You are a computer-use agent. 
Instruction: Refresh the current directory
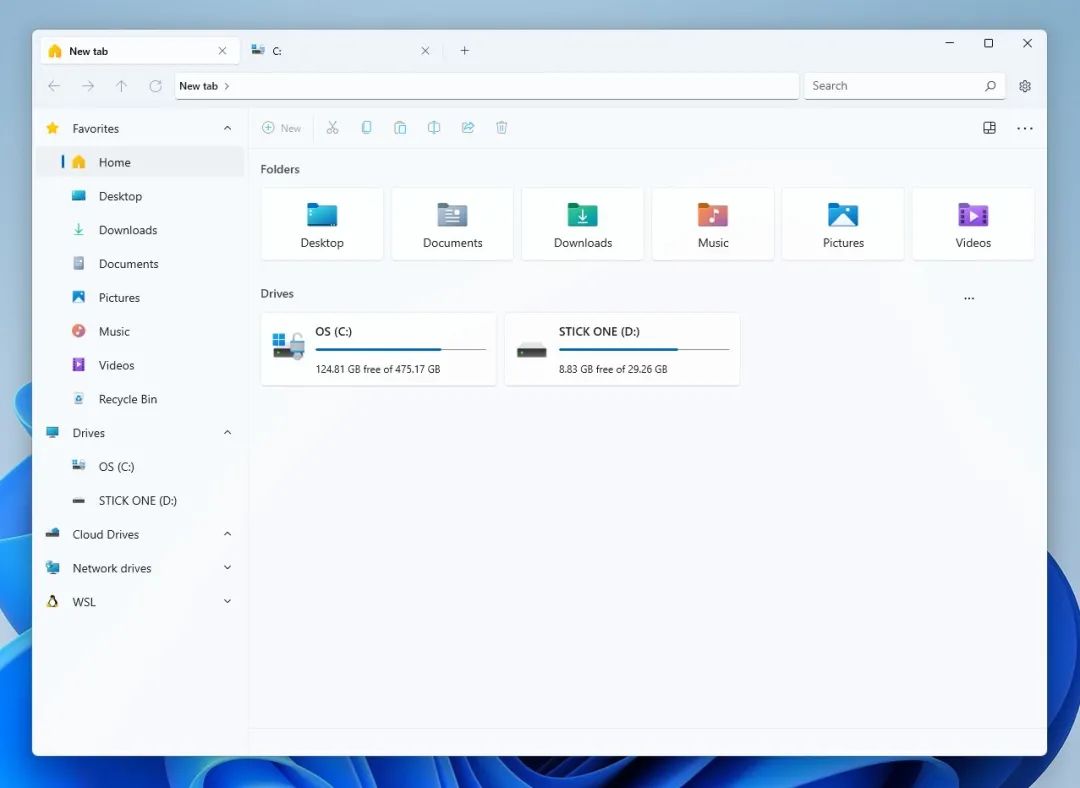[155, 86]
